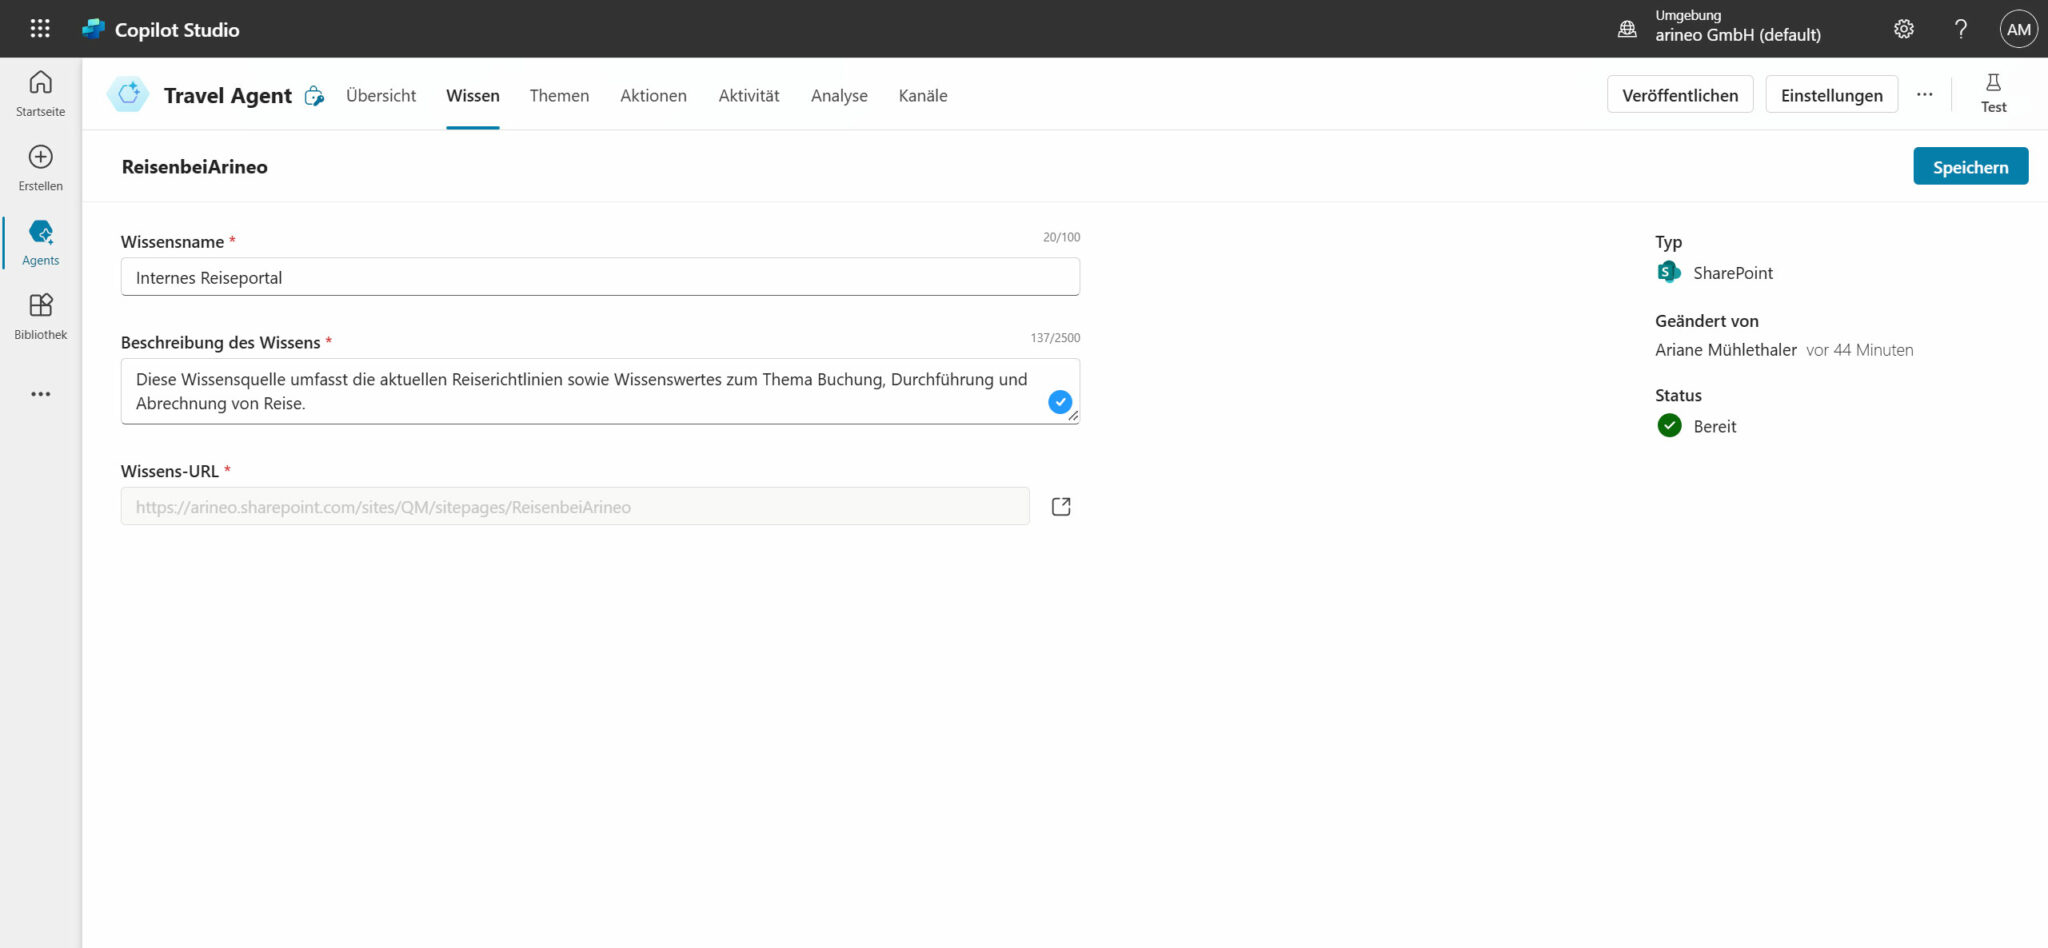Go to Startseite in the sidebar
2048x948 pixels.
(40, 93)
